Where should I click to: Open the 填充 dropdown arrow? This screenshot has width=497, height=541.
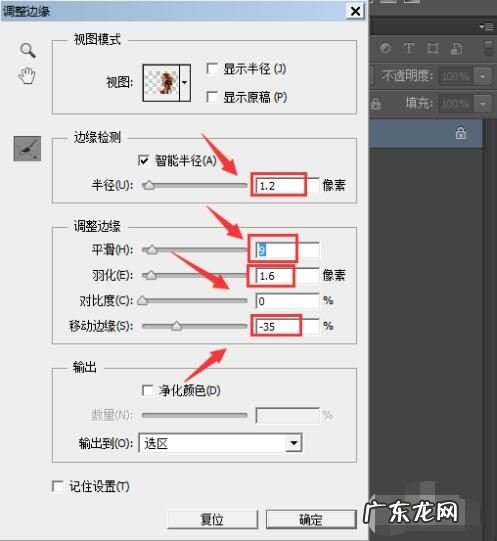483,104
